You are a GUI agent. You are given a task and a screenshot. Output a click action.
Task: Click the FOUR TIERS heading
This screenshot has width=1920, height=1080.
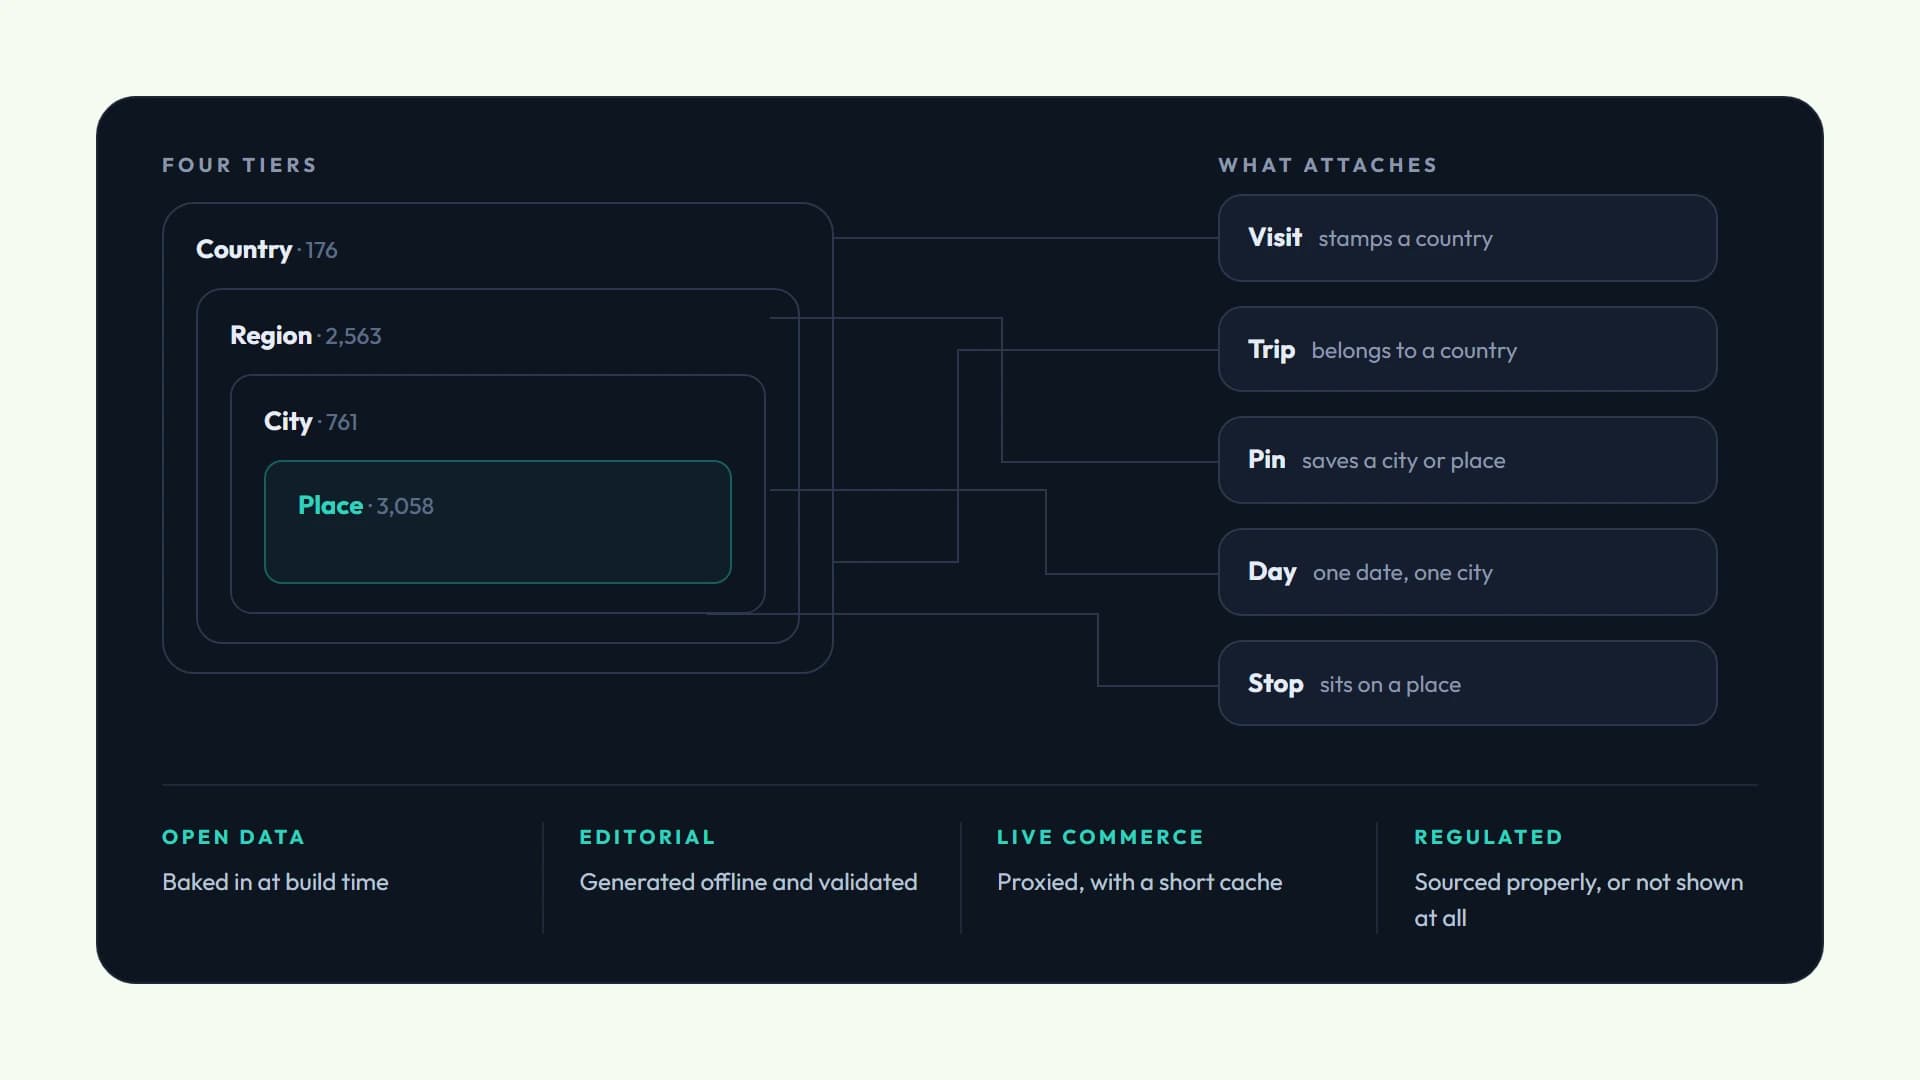pos(239,165)
